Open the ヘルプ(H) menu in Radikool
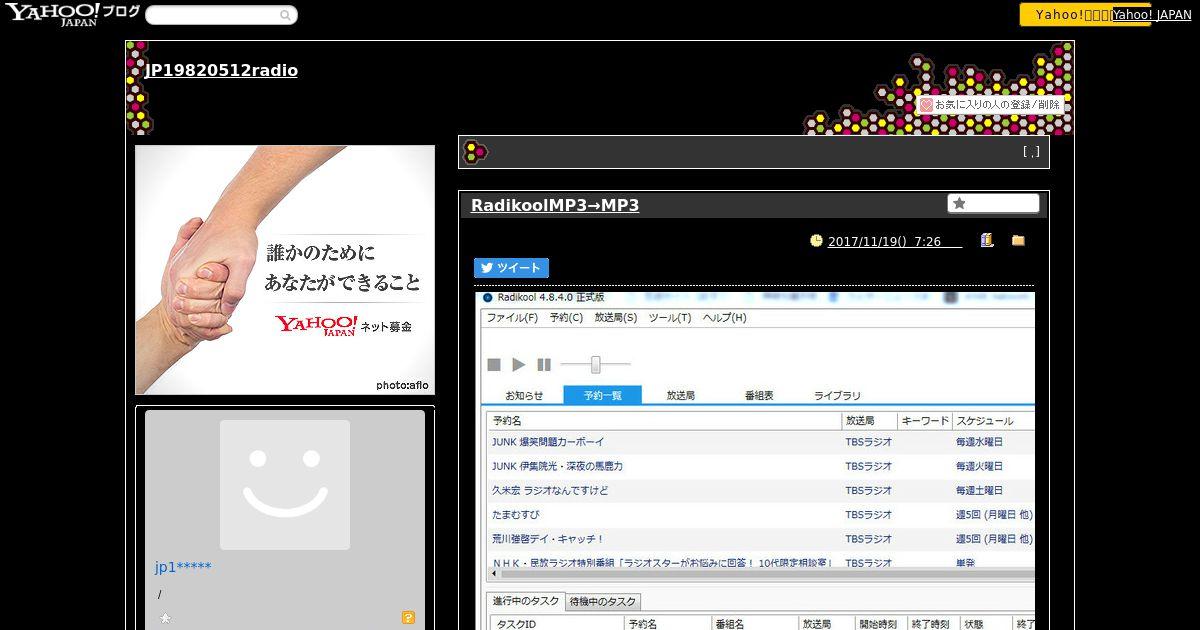This screenshot has width=1200, height=630. [x=724, y=318]
